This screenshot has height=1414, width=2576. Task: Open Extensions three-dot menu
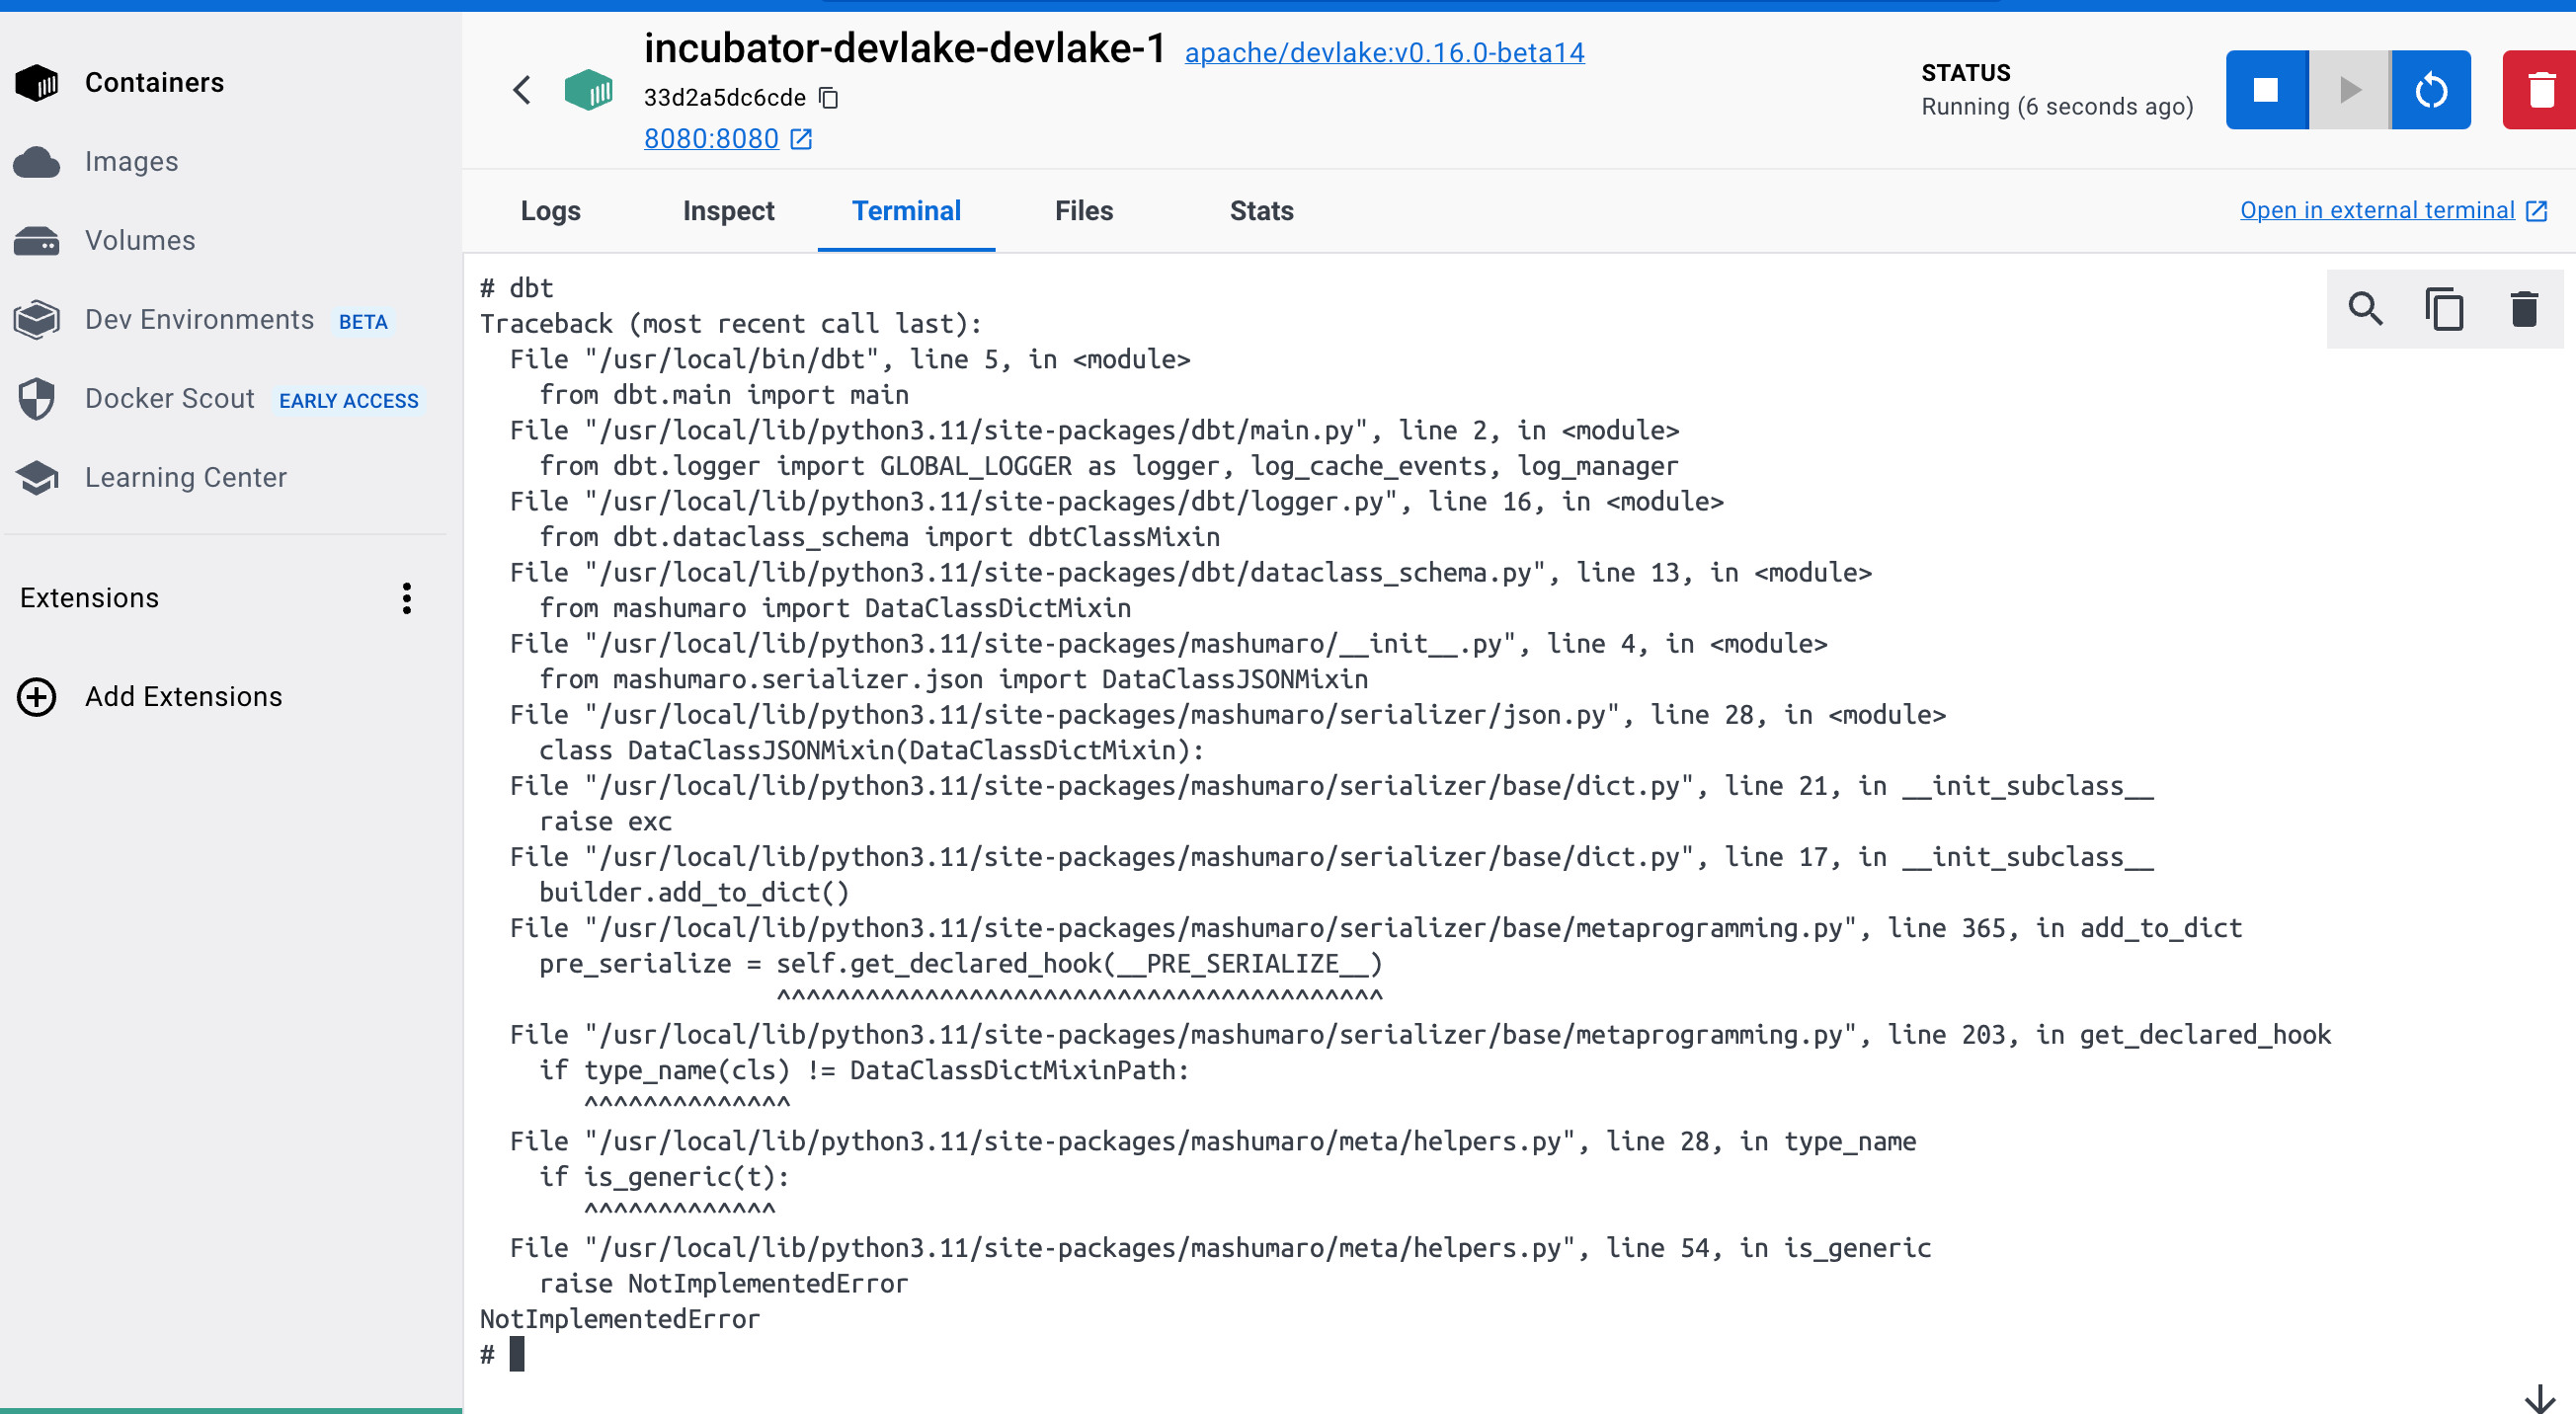click(406, 598)
